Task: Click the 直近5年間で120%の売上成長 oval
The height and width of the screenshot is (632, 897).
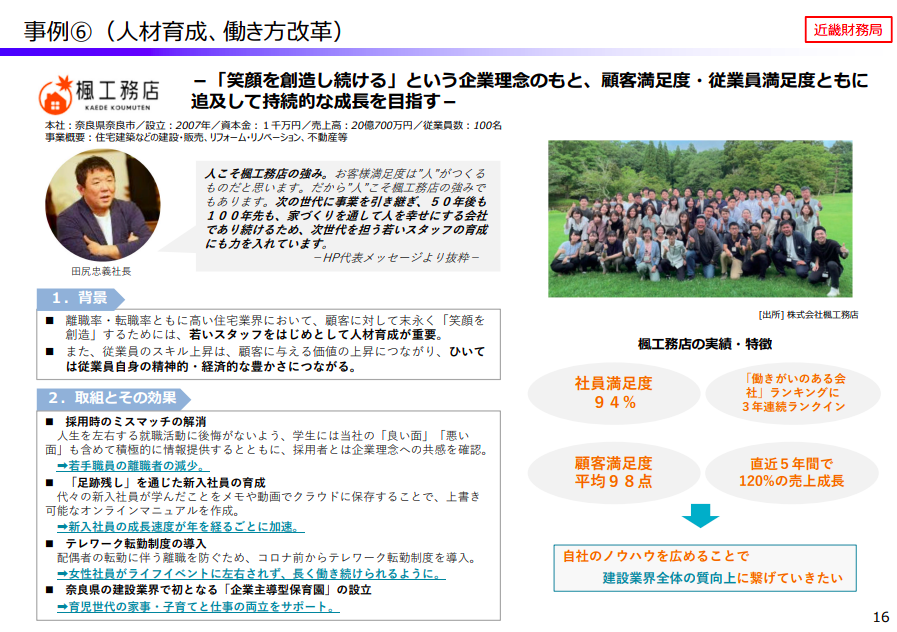Action: tap(792, 472)
